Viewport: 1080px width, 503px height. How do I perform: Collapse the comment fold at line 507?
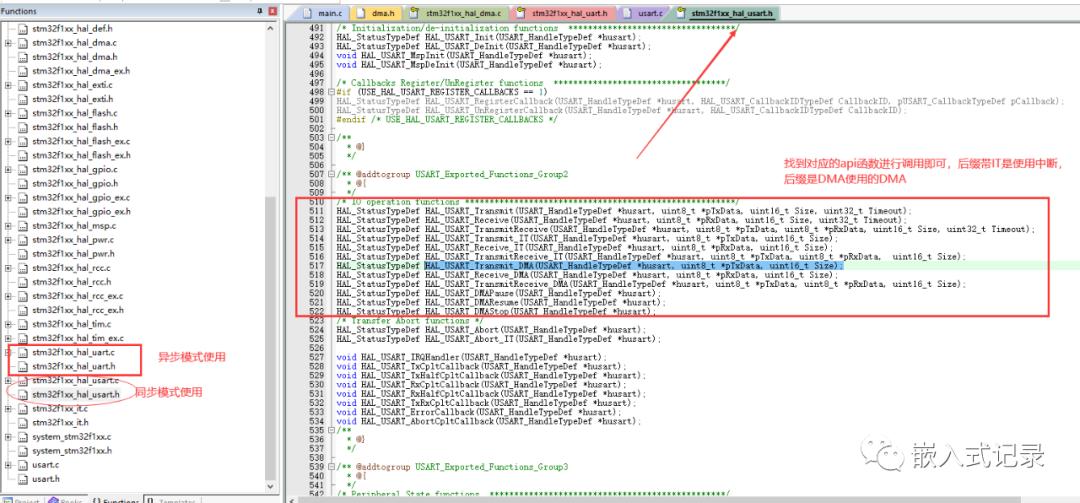[331, 174]
